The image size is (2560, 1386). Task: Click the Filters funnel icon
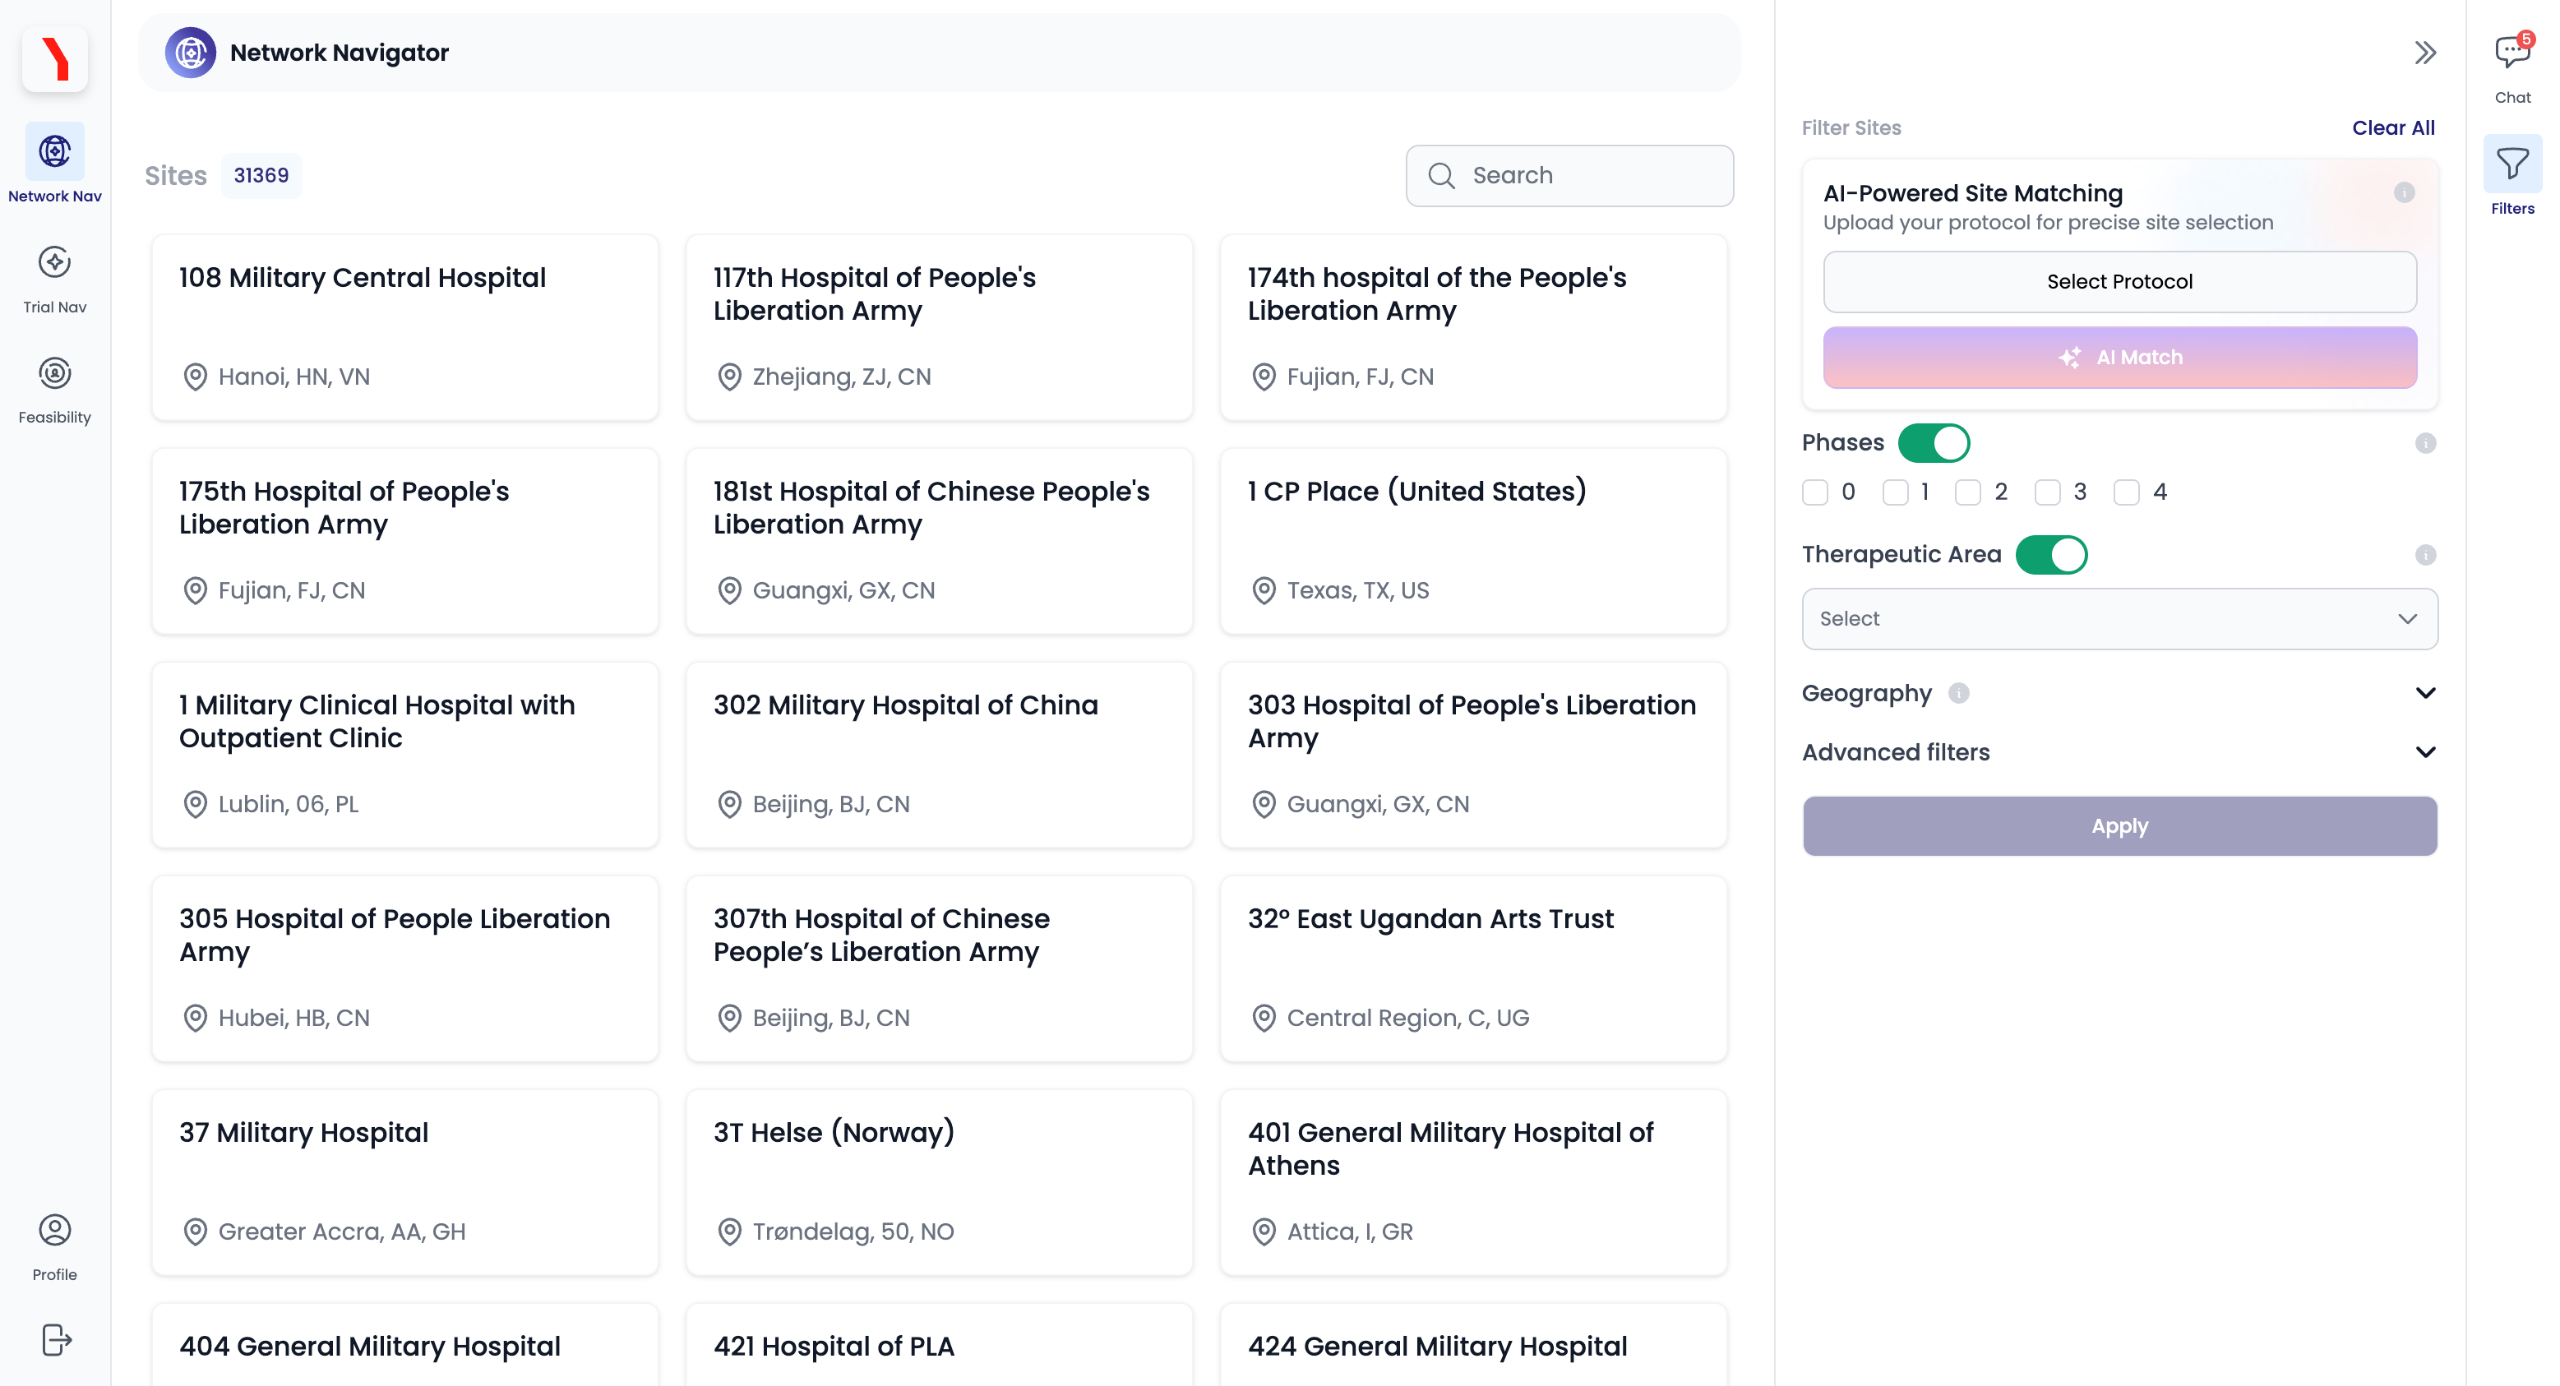click(x=2511, y=164)
